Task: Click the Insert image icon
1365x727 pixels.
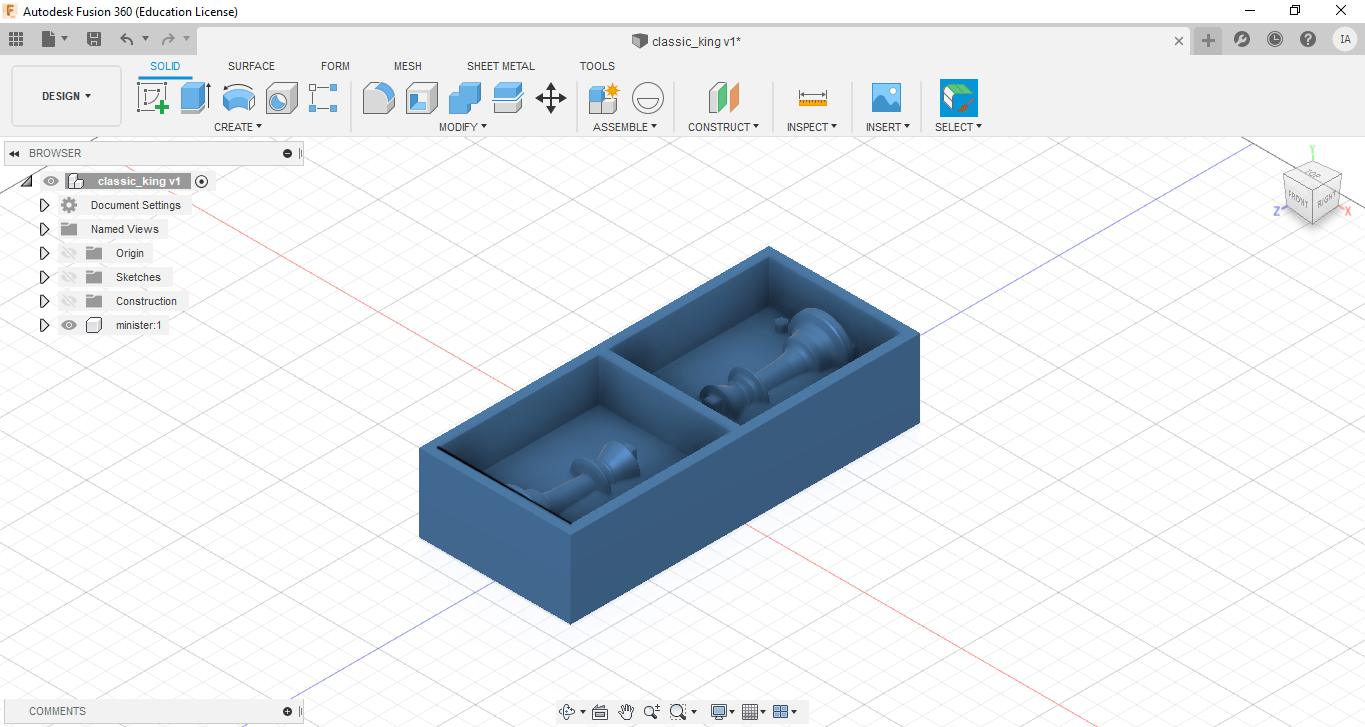Action: 886,98
